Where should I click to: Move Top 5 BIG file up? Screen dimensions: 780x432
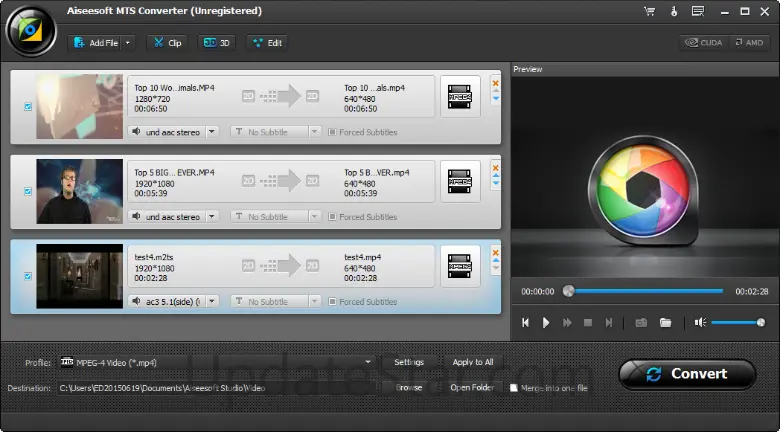click(x=495, y=175)
